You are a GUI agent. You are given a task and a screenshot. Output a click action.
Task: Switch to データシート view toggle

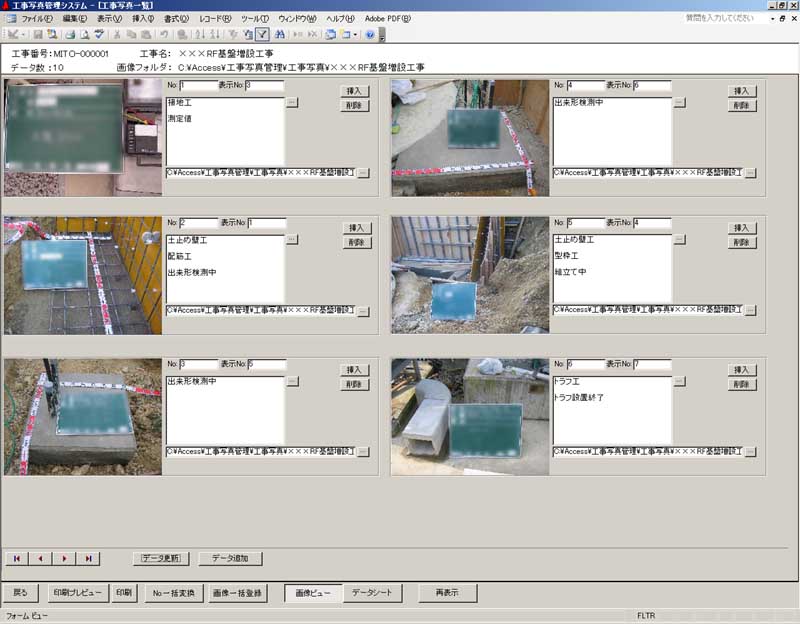tap(374, 593)
